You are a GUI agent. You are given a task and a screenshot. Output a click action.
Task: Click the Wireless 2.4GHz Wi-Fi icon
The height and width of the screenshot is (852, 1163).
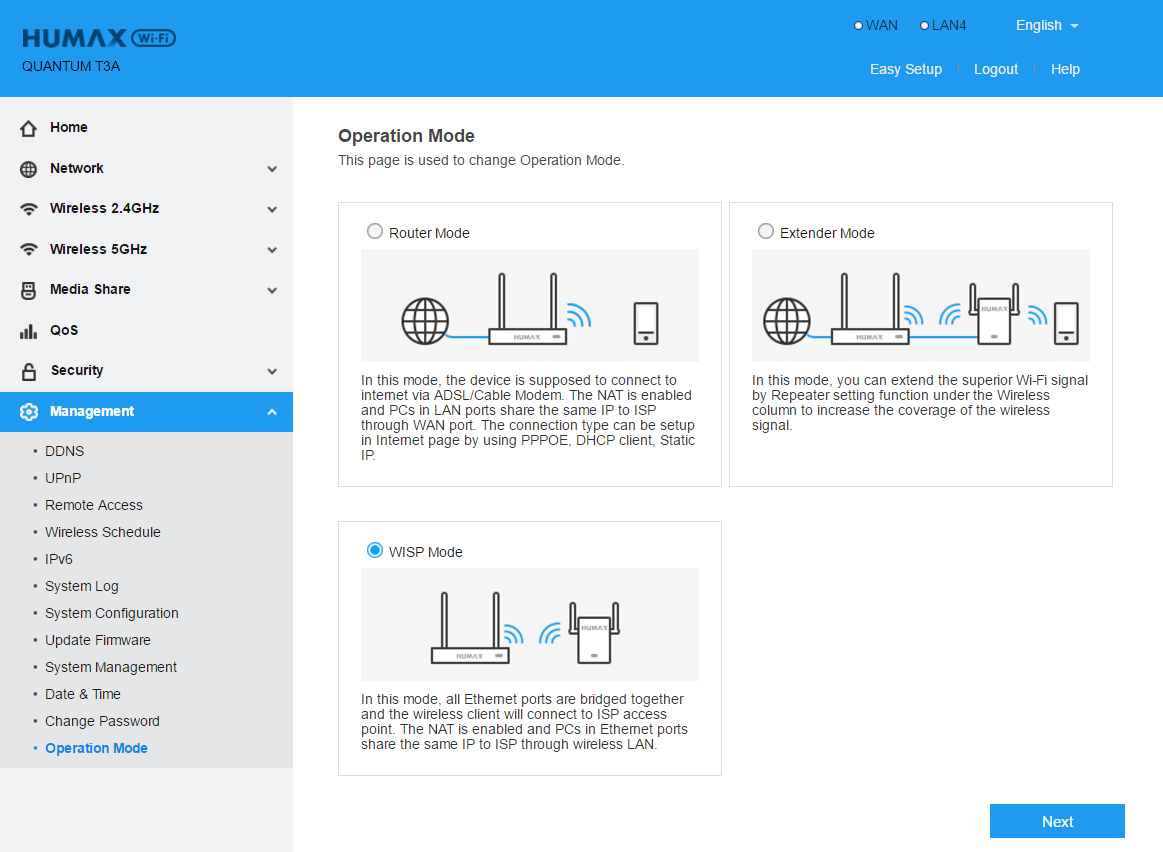point(28,209)
